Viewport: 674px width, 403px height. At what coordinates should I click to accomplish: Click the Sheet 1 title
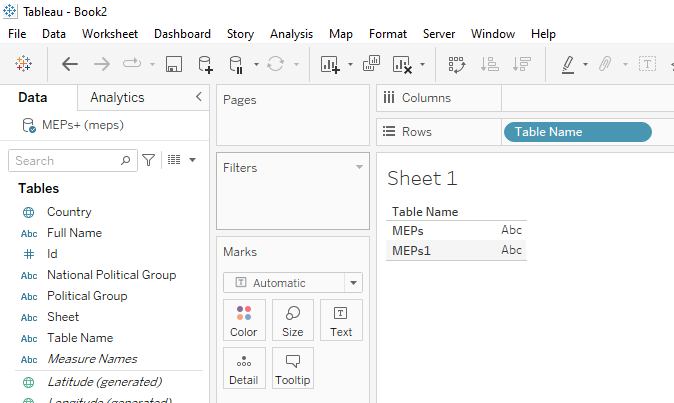point(422,178)
